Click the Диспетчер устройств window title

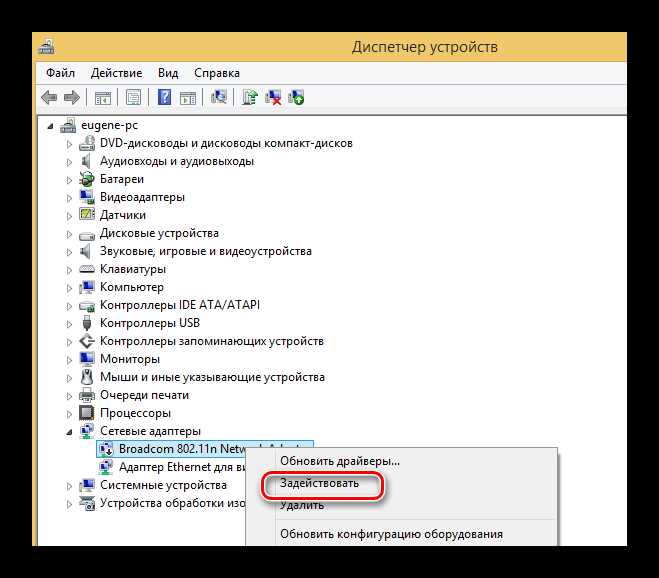pyautogui.click(x=424, y=47)
